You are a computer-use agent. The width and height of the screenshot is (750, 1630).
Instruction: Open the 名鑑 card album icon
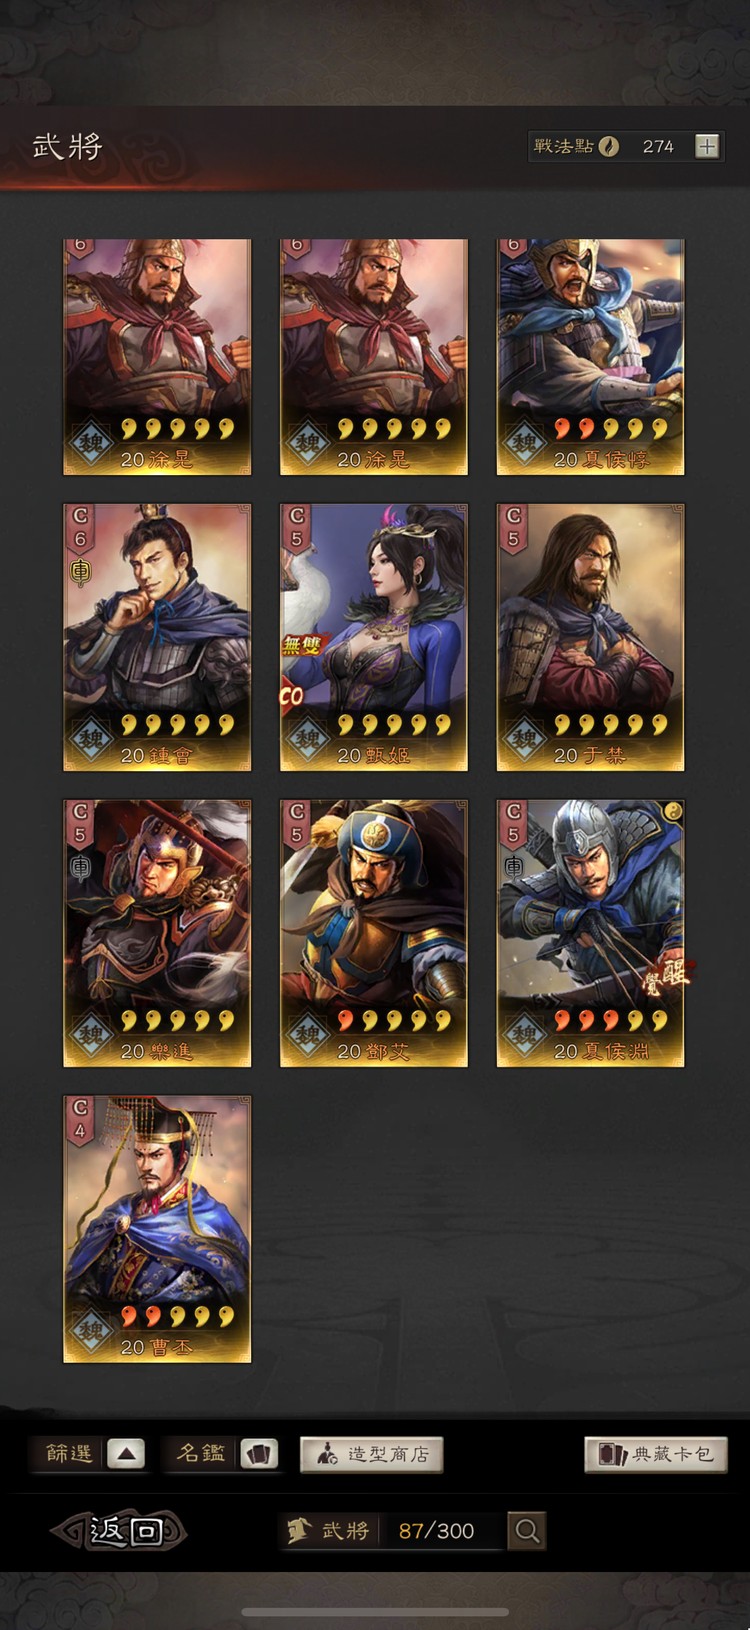pos(259,1454)
